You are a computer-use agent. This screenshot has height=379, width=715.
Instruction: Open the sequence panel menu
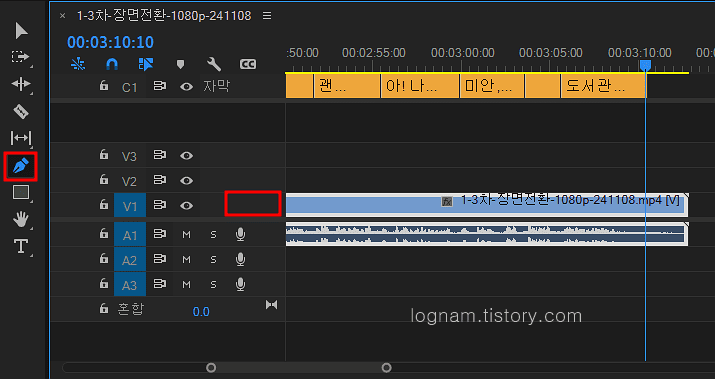(267, 16)
